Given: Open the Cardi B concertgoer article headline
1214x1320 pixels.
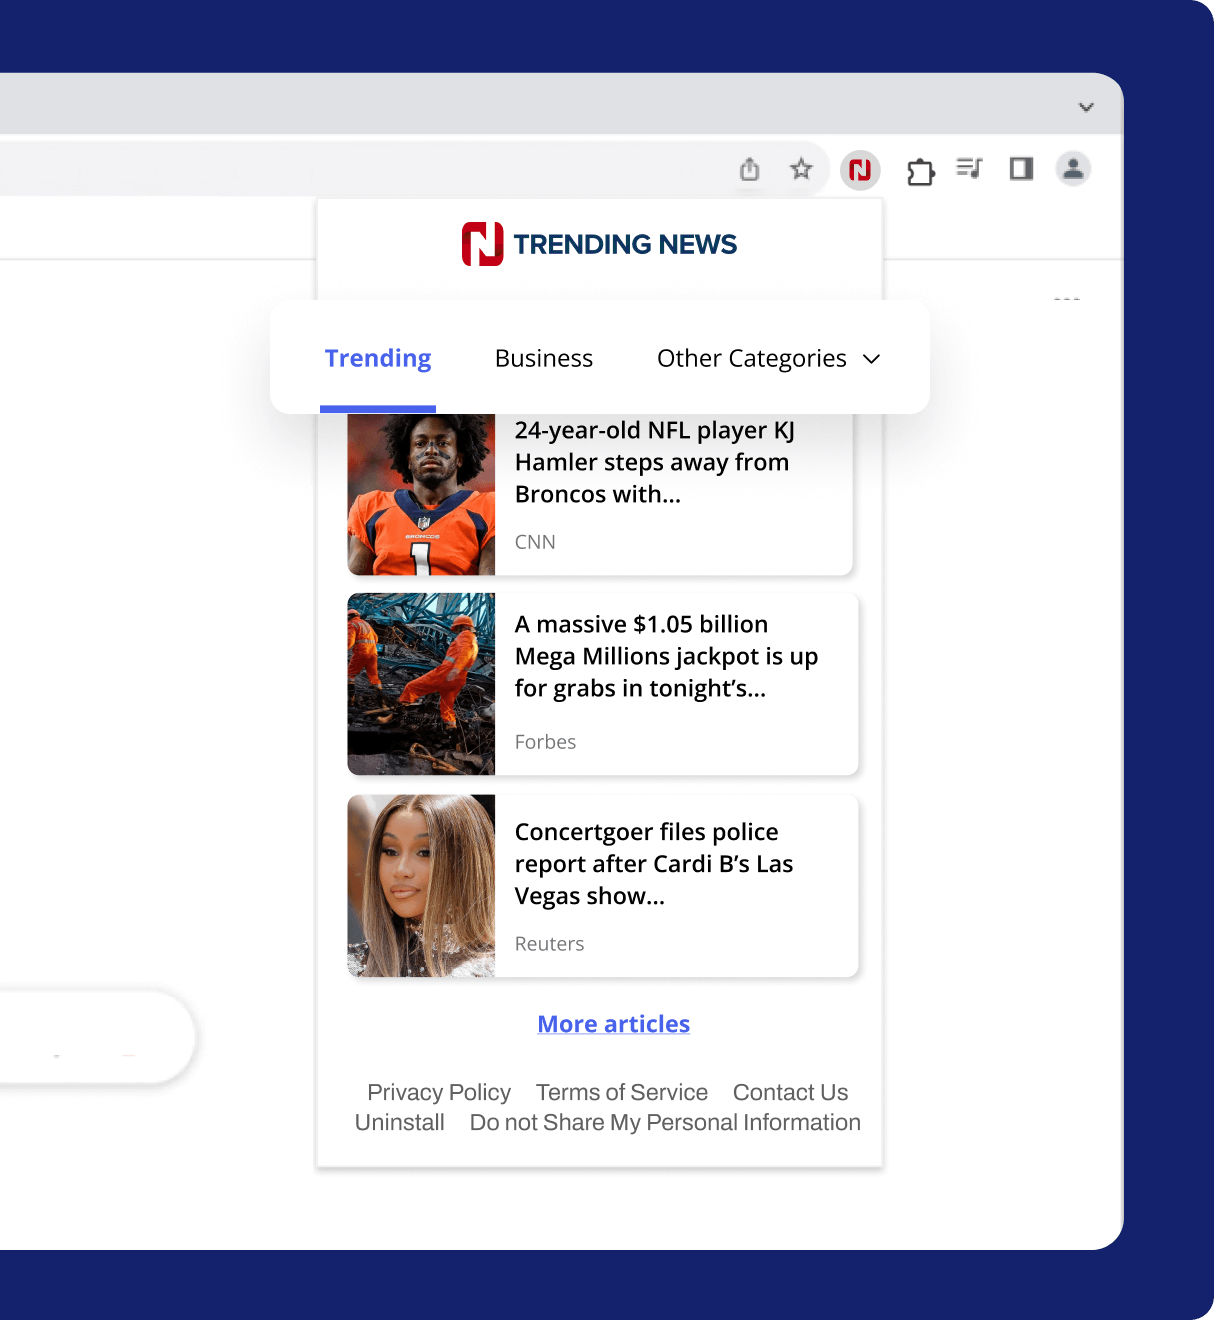Looking at the screenshot, I should [653, 863].
